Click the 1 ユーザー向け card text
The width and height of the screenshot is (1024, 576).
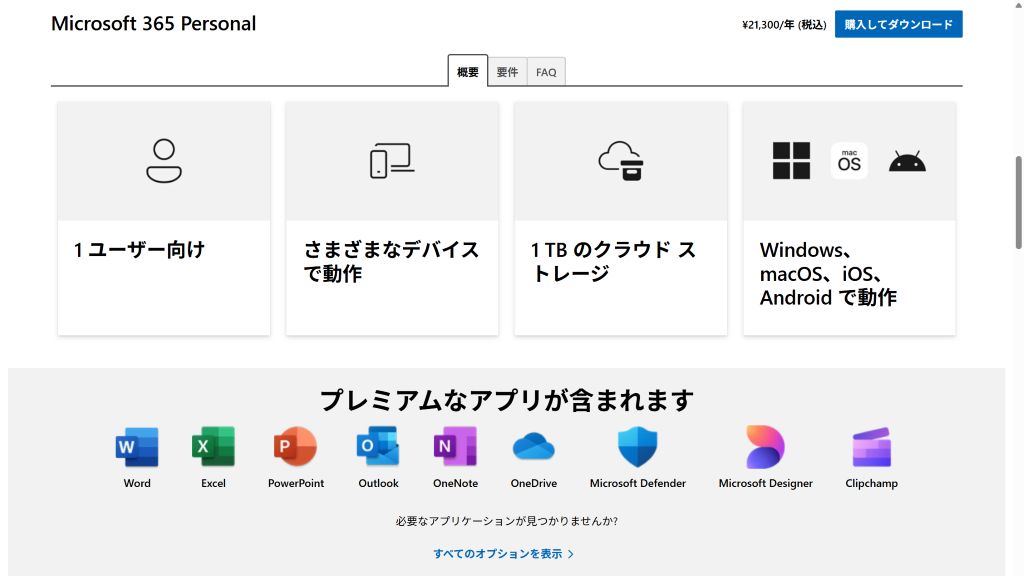tap(139, 249)
